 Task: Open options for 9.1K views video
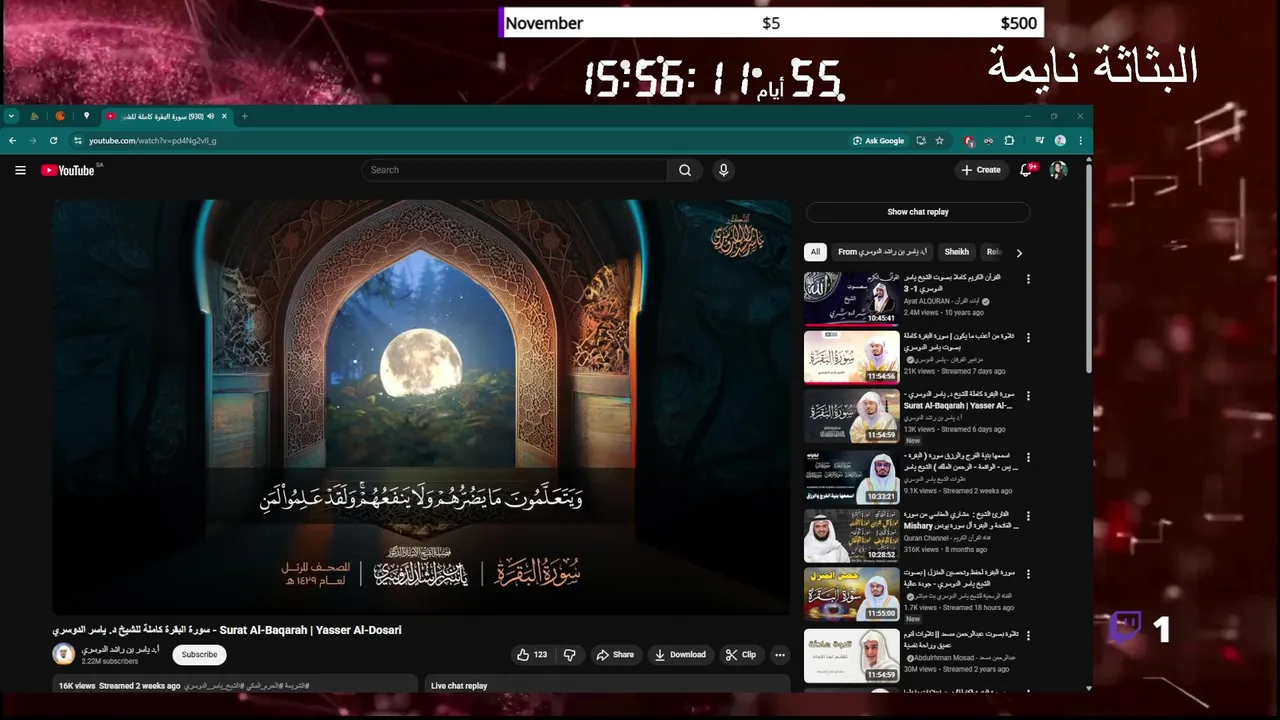click(1028, 456)
